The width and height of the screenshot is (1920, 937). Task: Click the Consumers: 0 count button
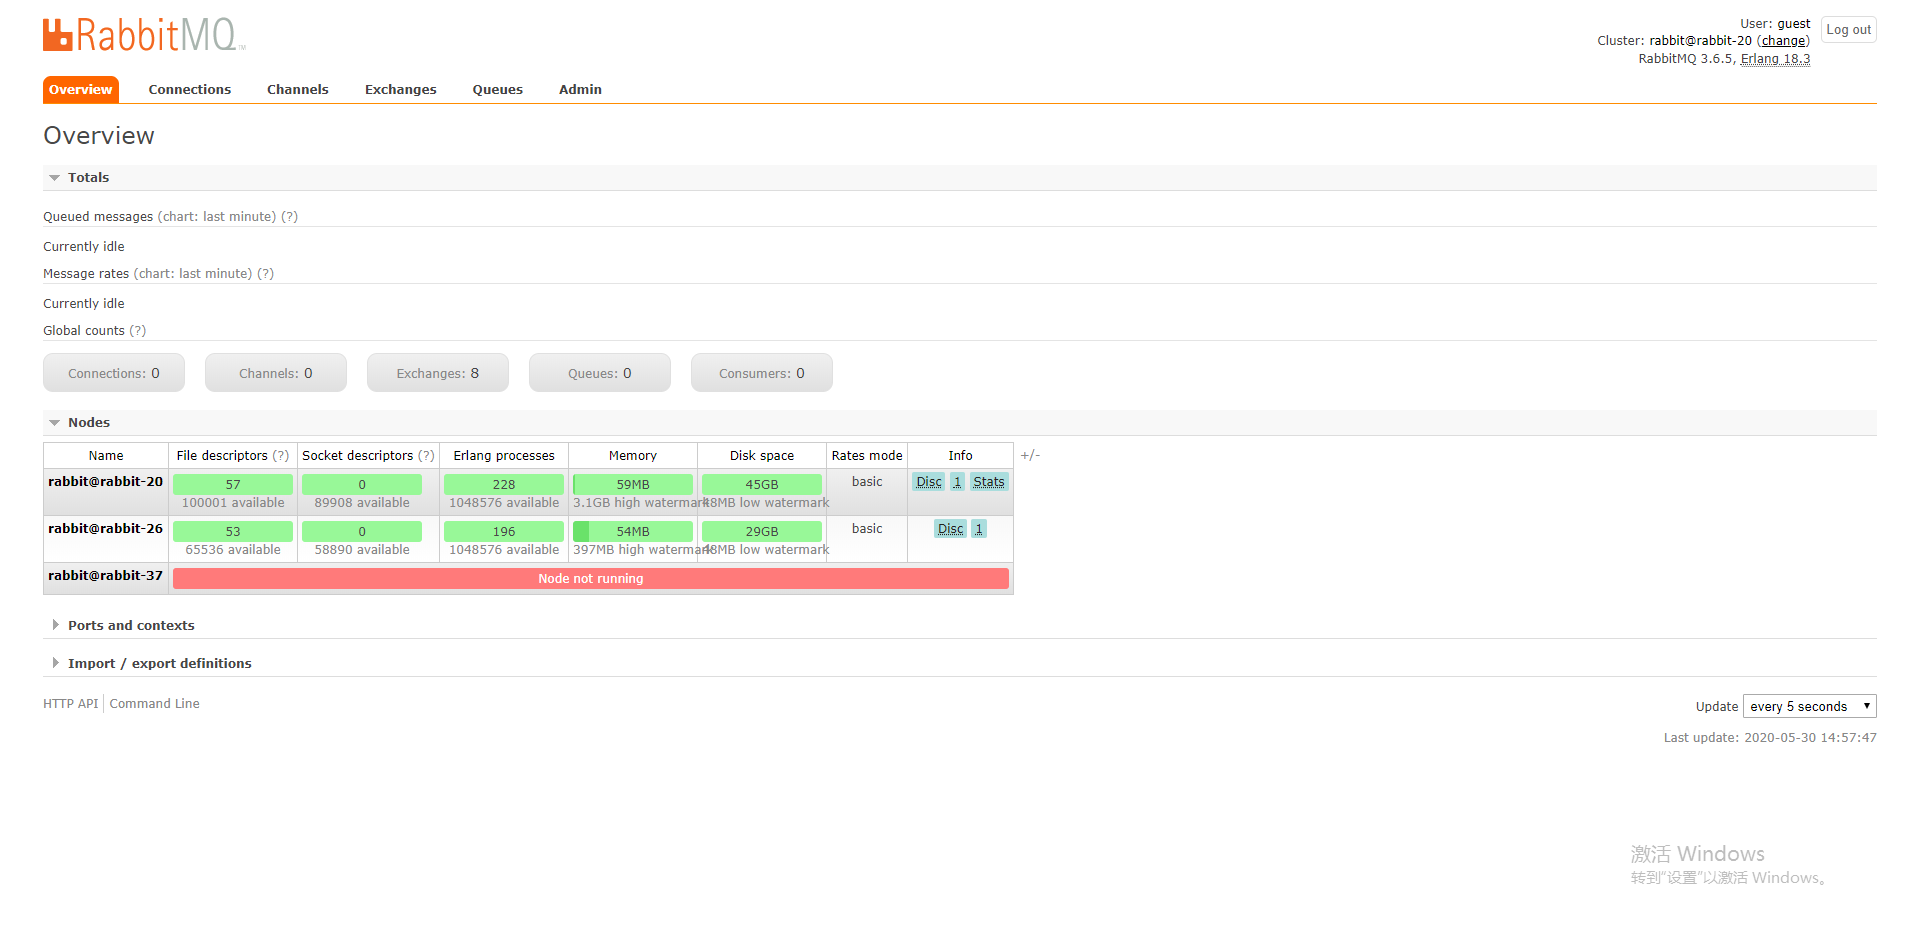pyautogui.click(x=762, y=373)
